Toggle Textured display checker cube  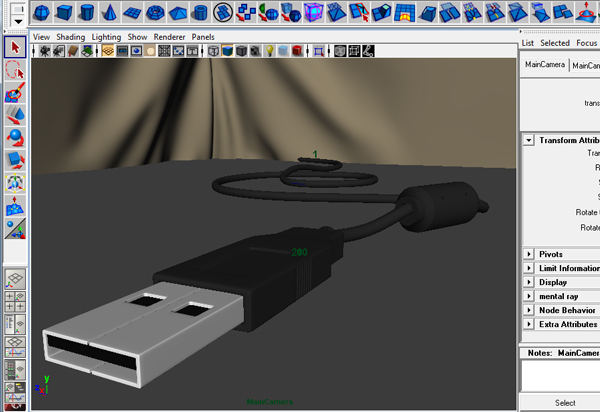point(255,51)
